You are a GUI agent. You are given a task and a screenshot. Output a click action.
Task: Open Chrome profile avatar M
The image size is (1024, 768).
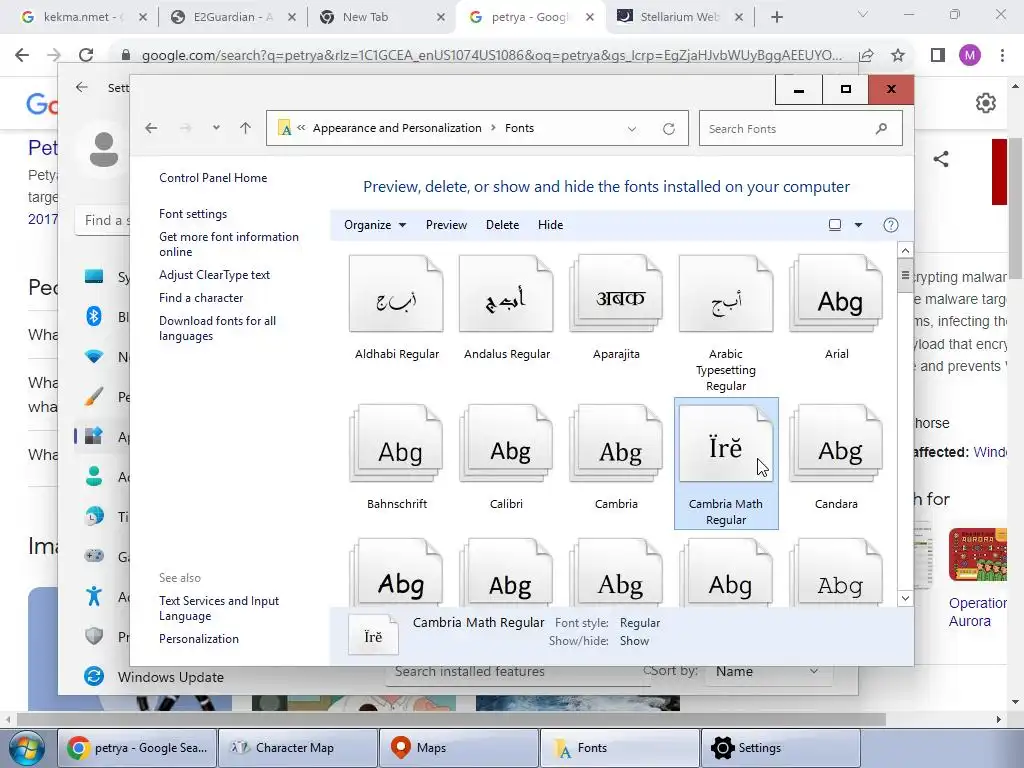click(x=970, y=55)
